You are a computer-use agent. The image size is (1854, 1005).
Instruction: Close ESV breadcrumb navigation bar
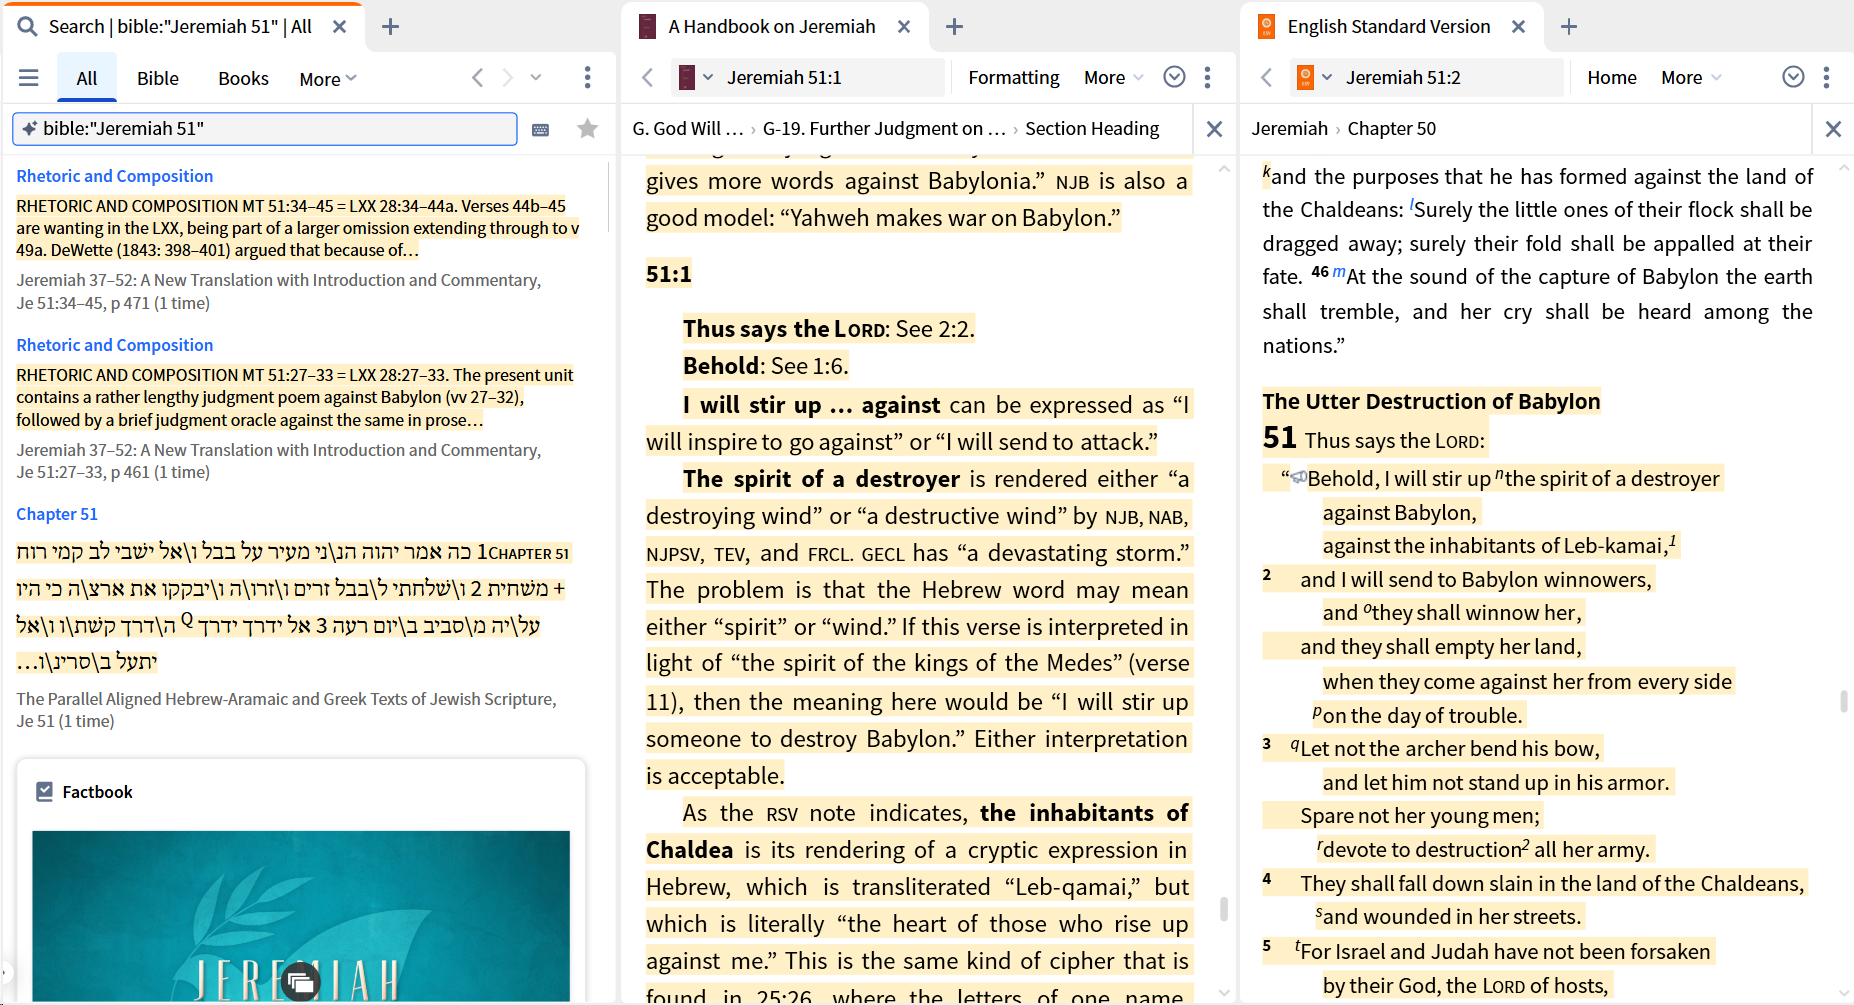tap(1833, 129)
